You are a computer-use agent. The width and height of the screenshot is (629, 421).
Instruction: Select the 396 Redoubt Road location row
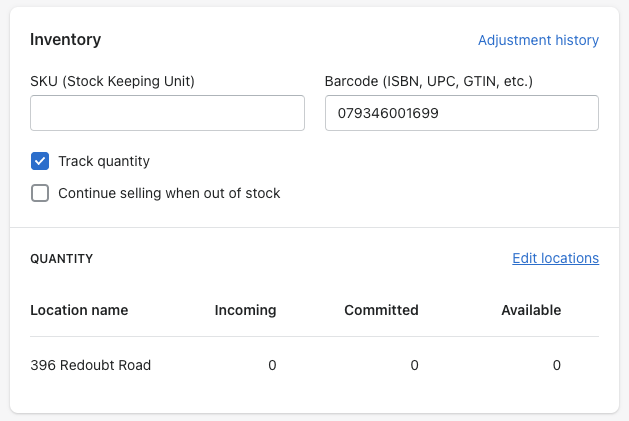tap(91, 365)
